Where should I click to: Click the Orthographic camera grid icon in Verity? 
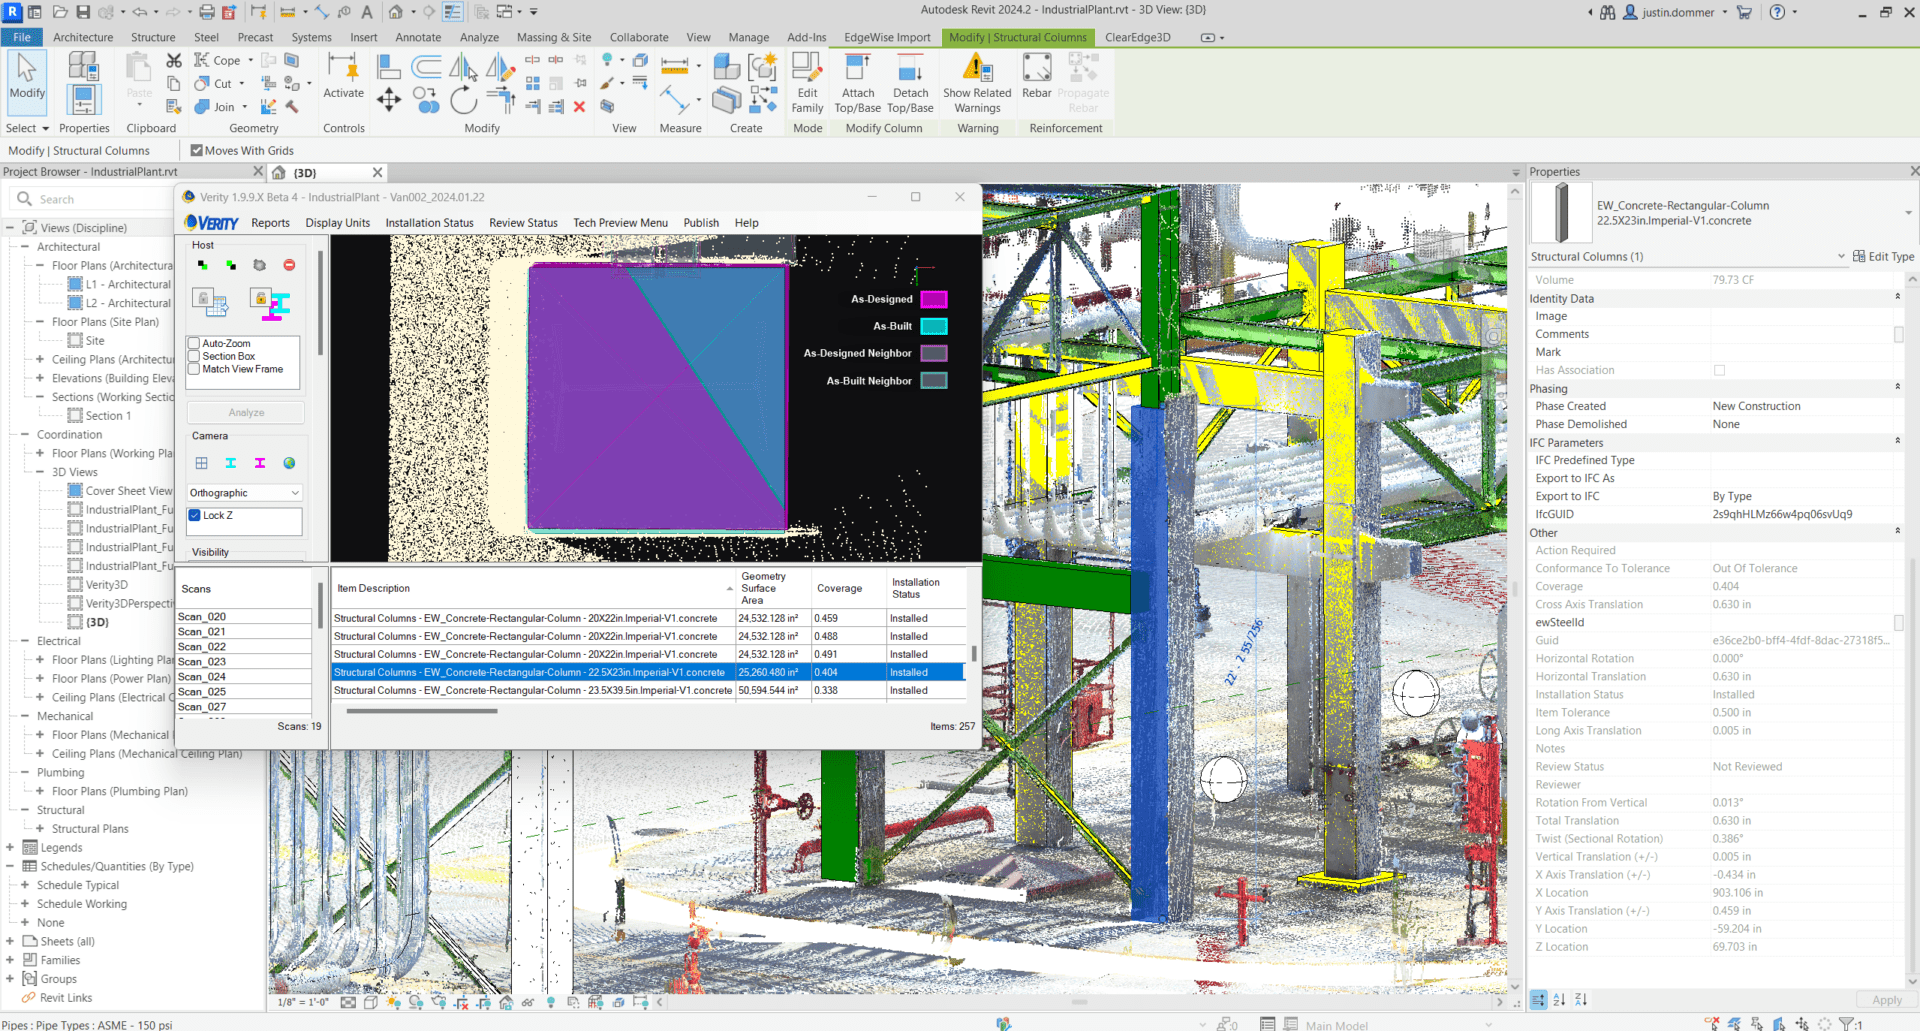pos(201,463)
